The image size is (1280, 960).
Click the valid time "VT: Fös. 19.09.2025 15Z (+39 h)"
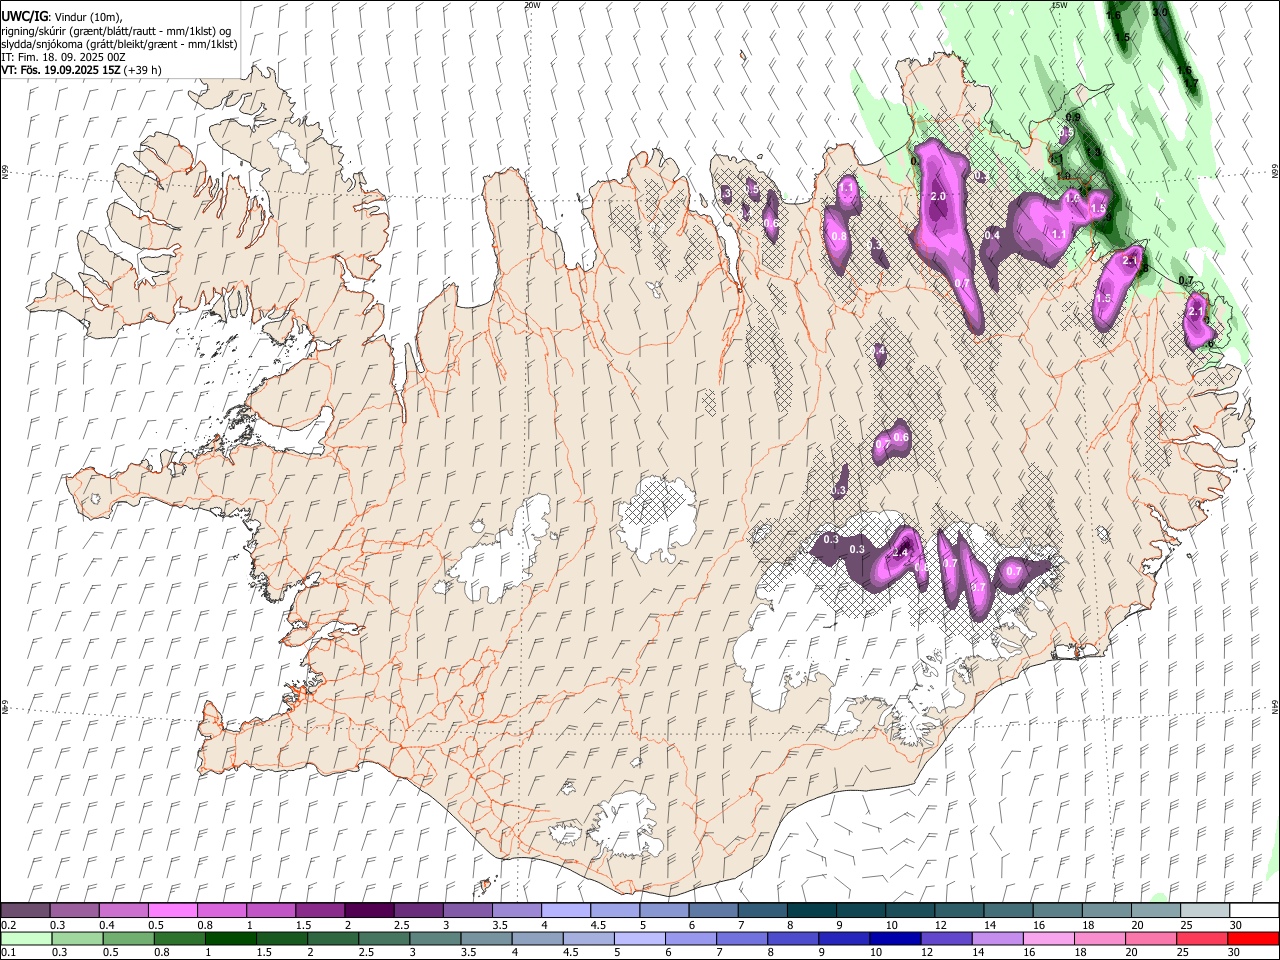coord(82,70)
